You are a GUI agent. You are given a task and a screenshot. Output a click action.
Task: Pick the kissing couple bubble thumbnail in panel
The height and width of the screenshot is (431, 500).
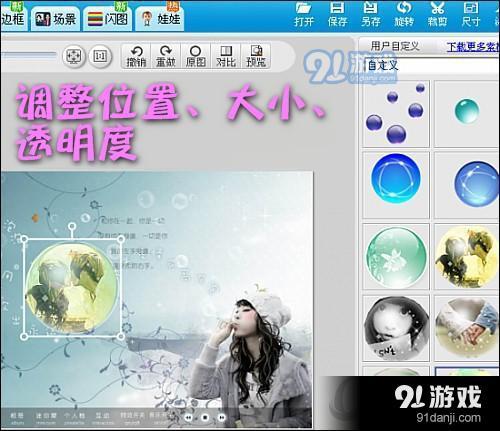click(467, 257)
